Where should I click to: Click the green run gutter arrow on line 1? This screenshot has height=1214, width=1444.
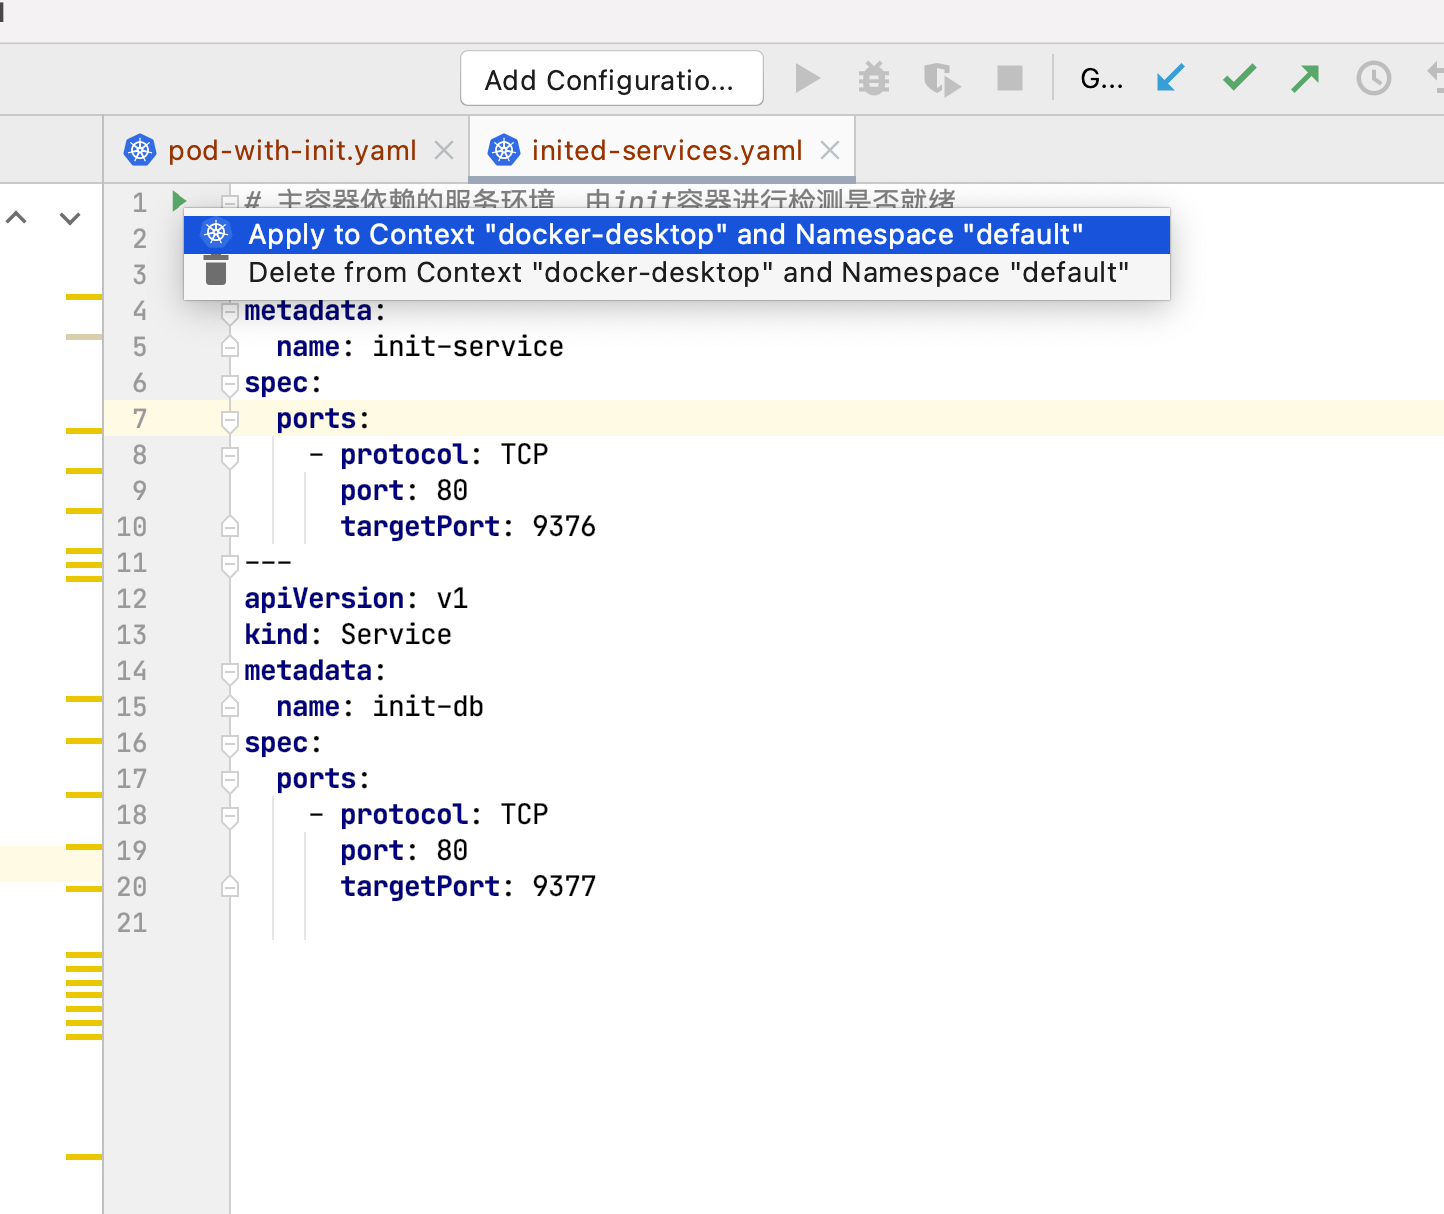click(179, 201)
